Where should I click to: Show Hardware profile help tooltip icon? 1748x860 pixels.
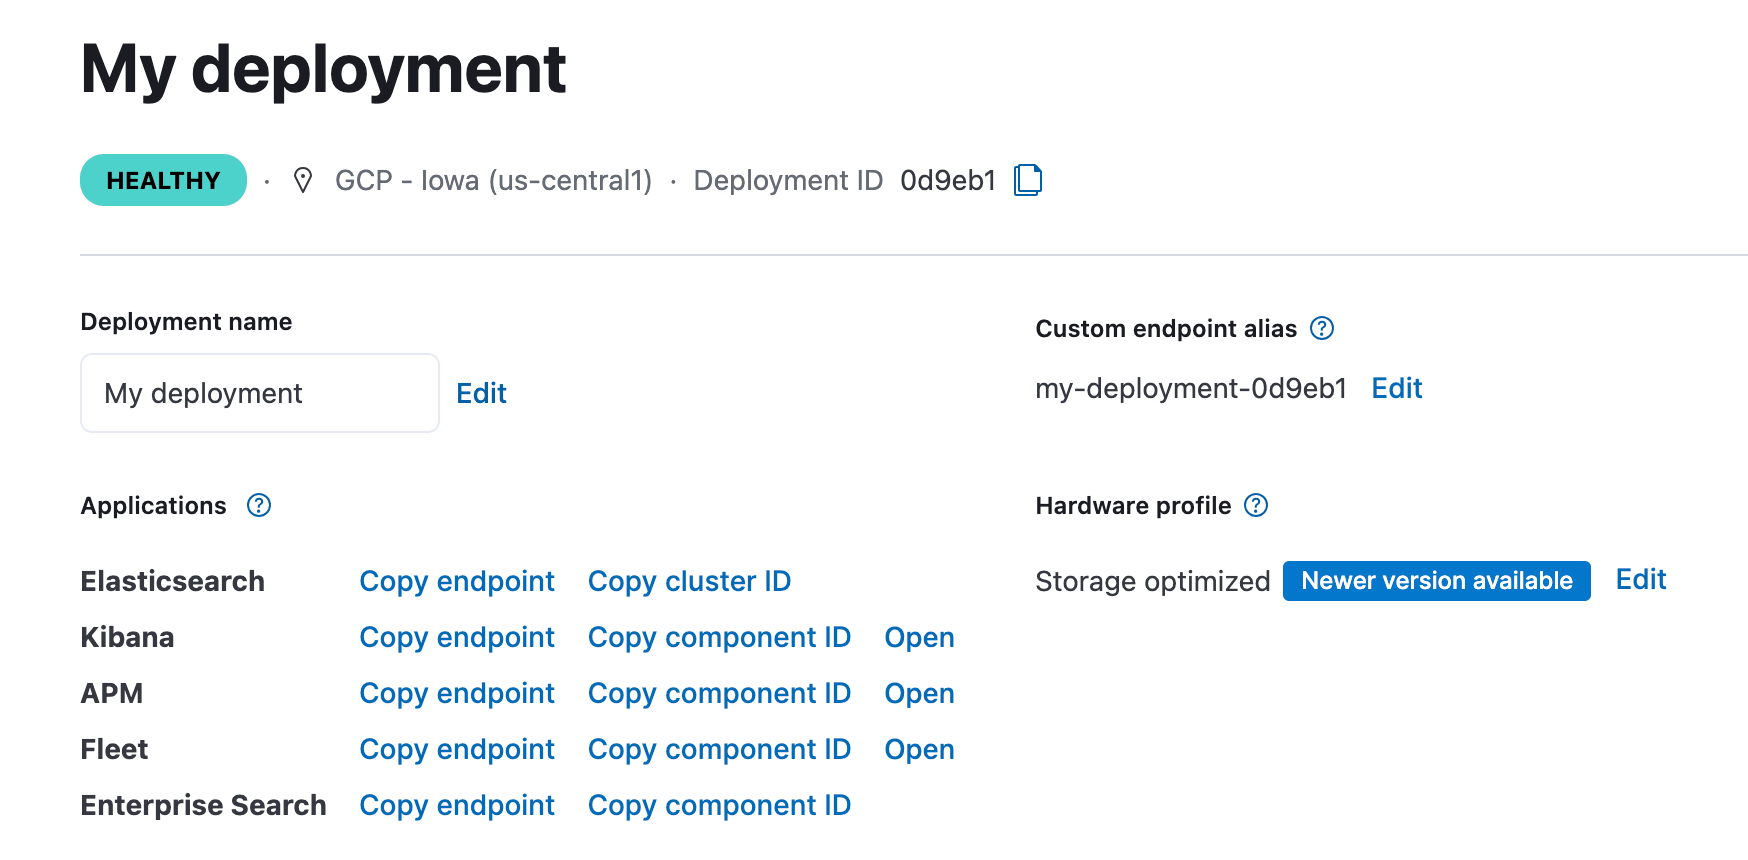coord(1255,505)
